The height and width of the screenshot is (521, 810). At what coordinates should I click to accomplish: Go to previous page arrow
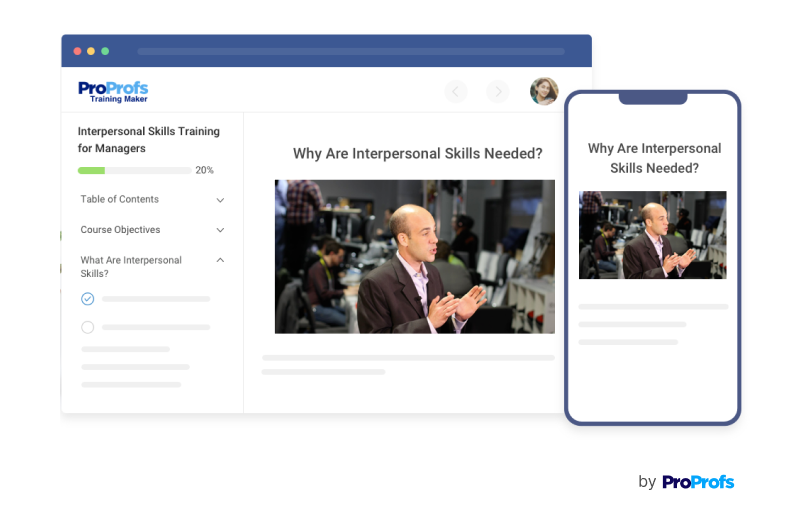456,92
